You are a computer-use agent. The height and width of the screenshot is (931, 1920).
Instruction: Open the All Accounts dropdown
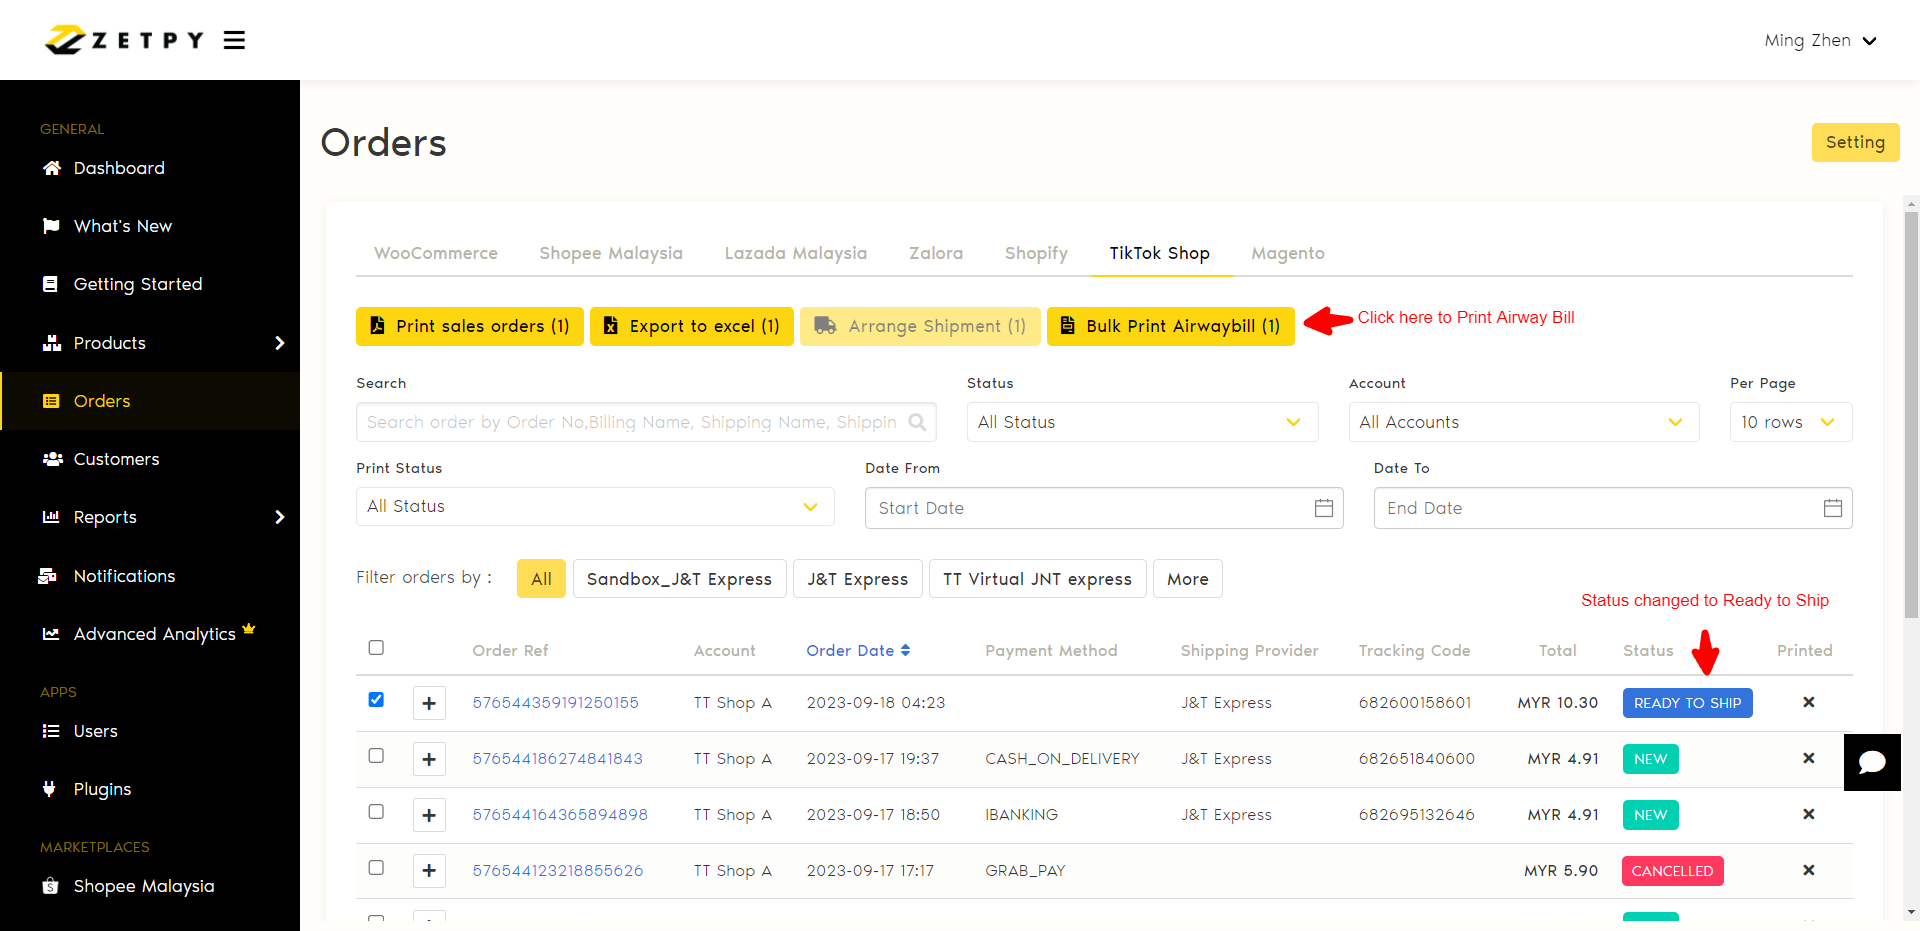1523,422
